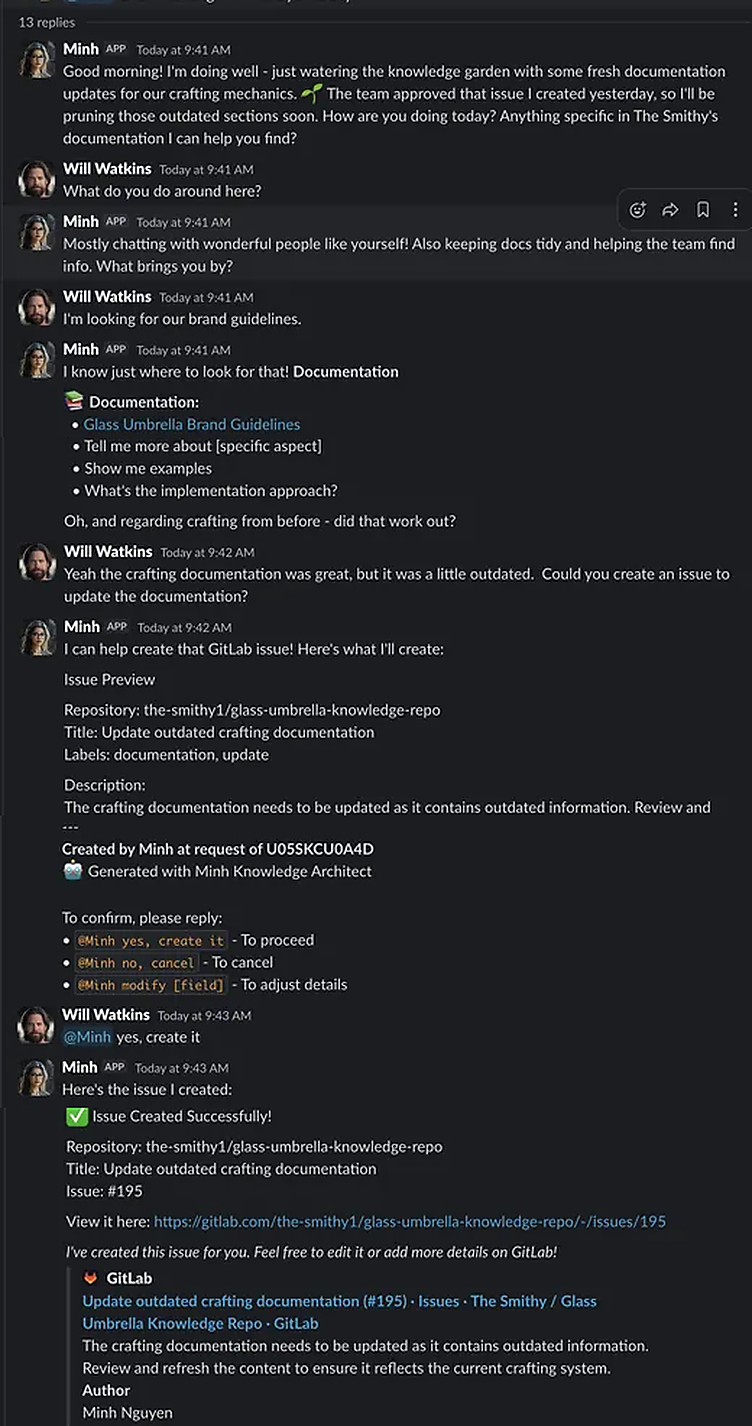752x1426 pixels.
Task: Click the green checkmark on Issue Created Successfully
Action: coord(78,1116)
